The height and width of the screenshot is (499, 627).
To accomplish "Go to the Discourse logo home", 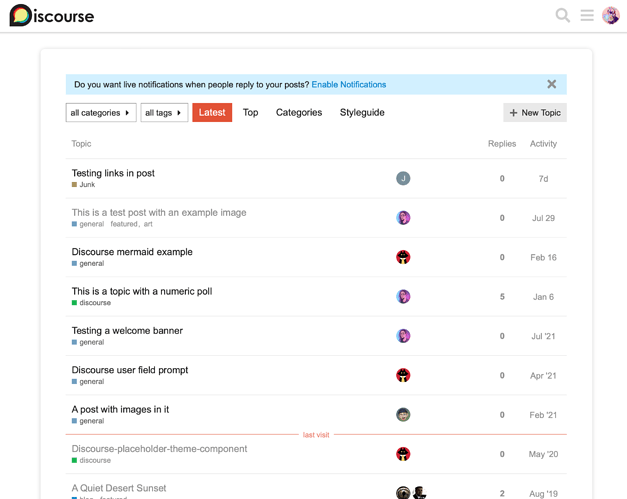I will coord(52,16).
